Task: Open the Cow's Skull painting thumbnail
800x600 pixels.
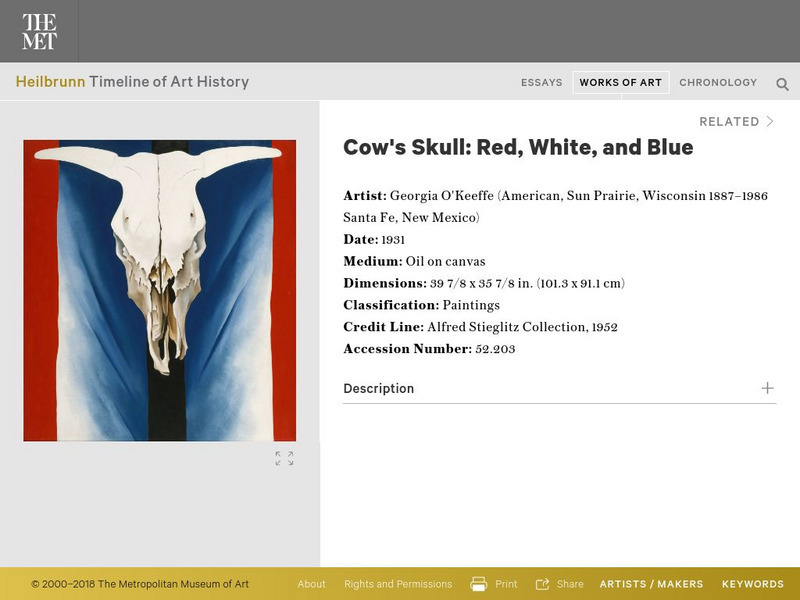Action: click(160, 290)
